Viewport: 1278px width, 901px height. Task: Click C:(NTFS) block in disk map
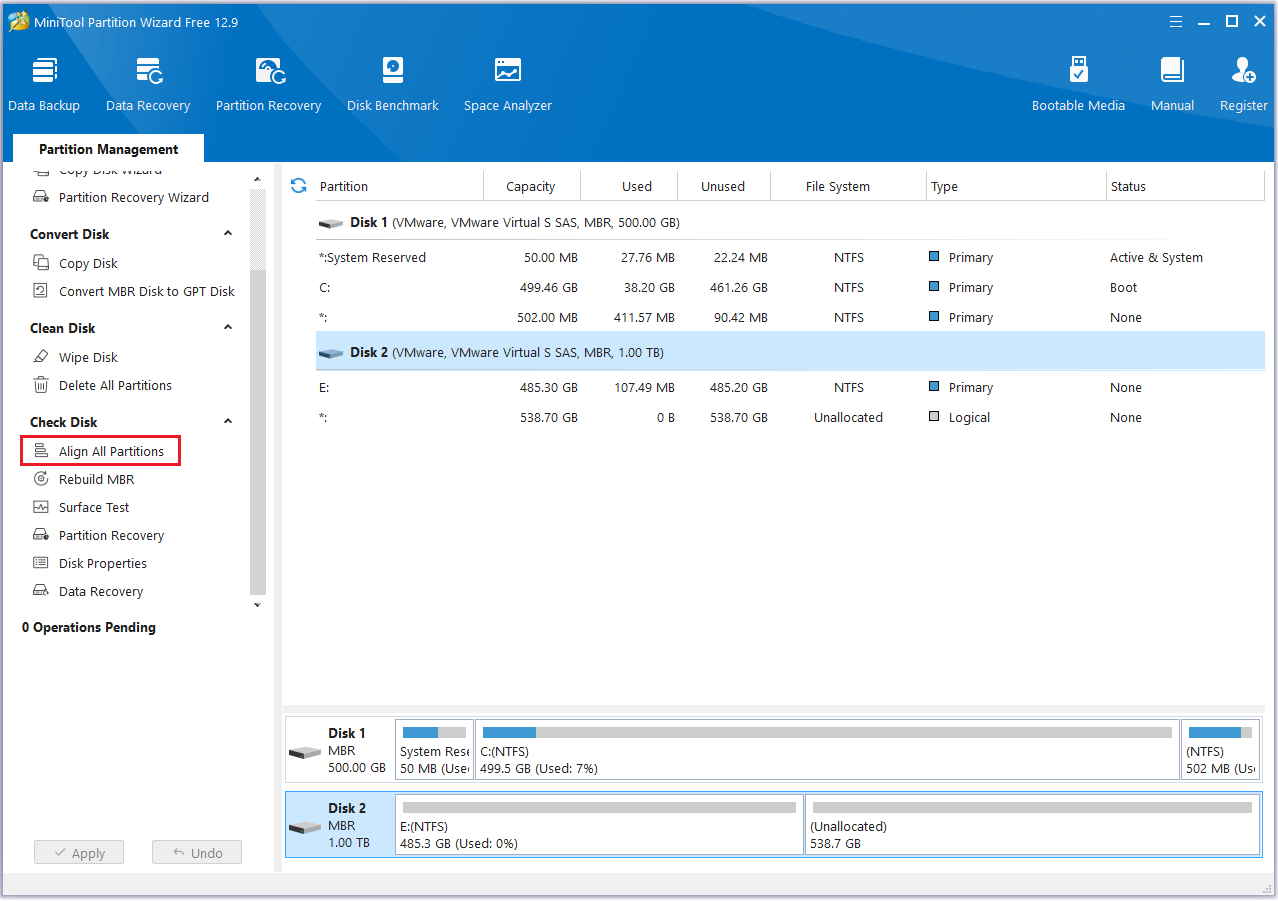(x=827, y=749)
